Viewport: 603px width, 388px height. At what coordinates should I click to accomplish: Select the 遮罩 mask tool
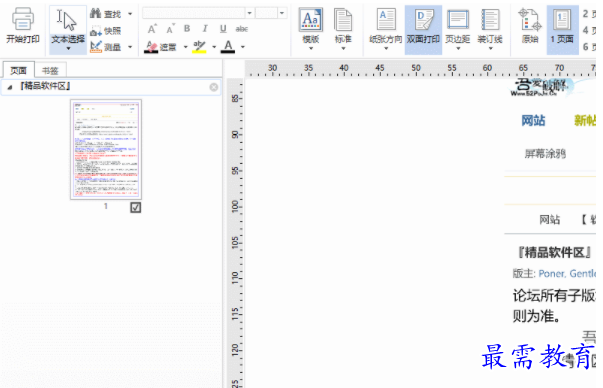pyautogui.click(x=160, y=47)
